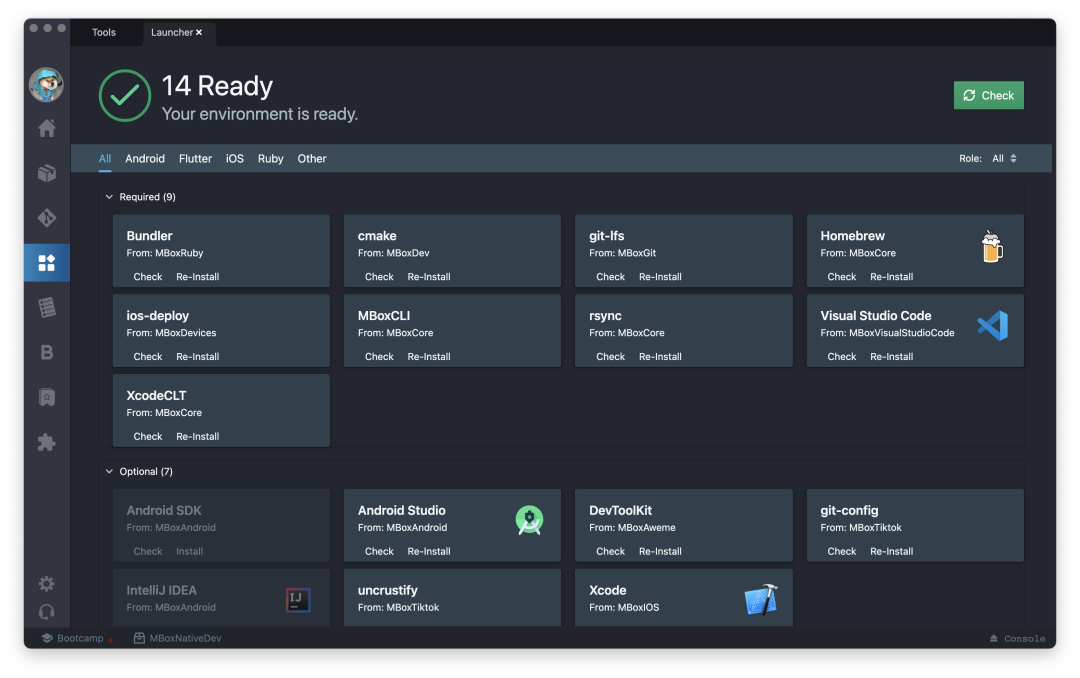This screenshot has width=1080, height=678.
Task: Click Check on the Android SDK card
Action: [x=147, y=551]
